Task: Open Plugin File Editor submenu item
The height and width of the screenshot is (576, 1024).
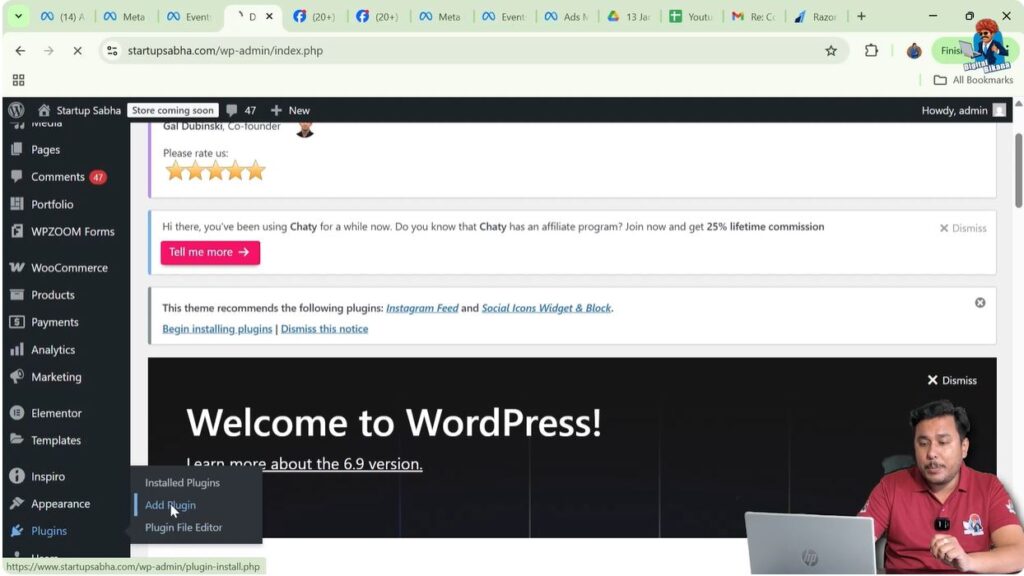Action: 184,527
